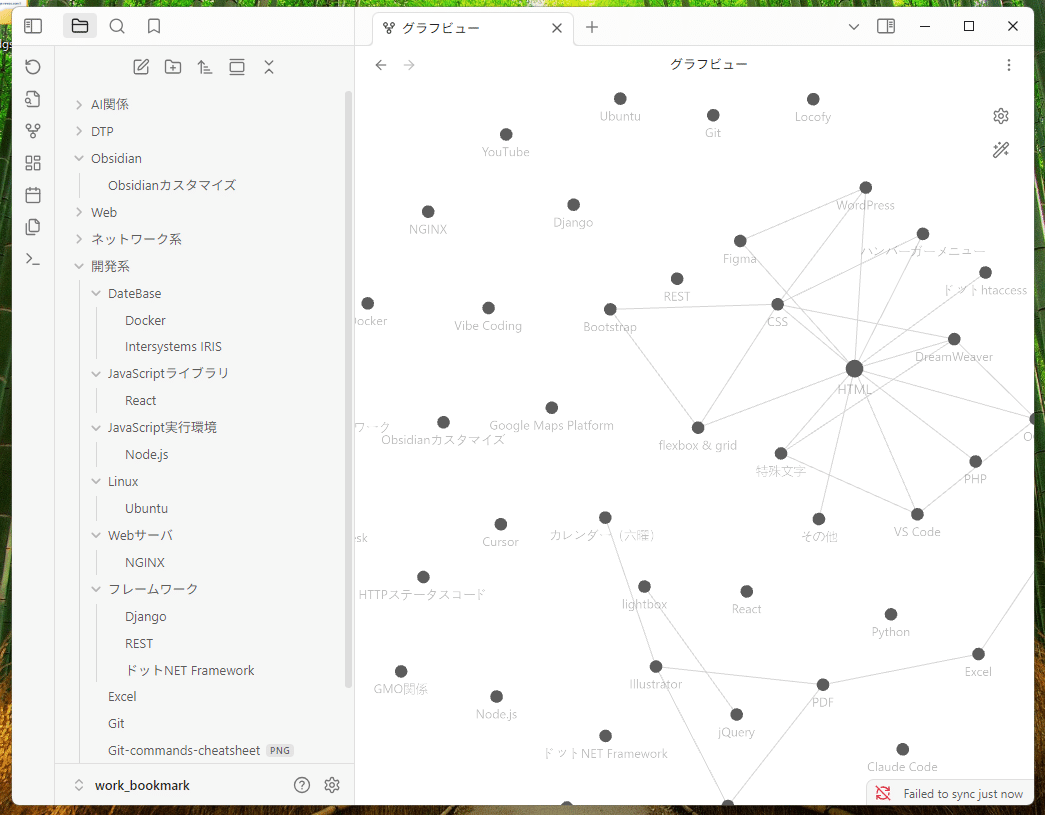Click the HTML graph node
Screen dimensions: 1045x815
click(x=854, y=369)
